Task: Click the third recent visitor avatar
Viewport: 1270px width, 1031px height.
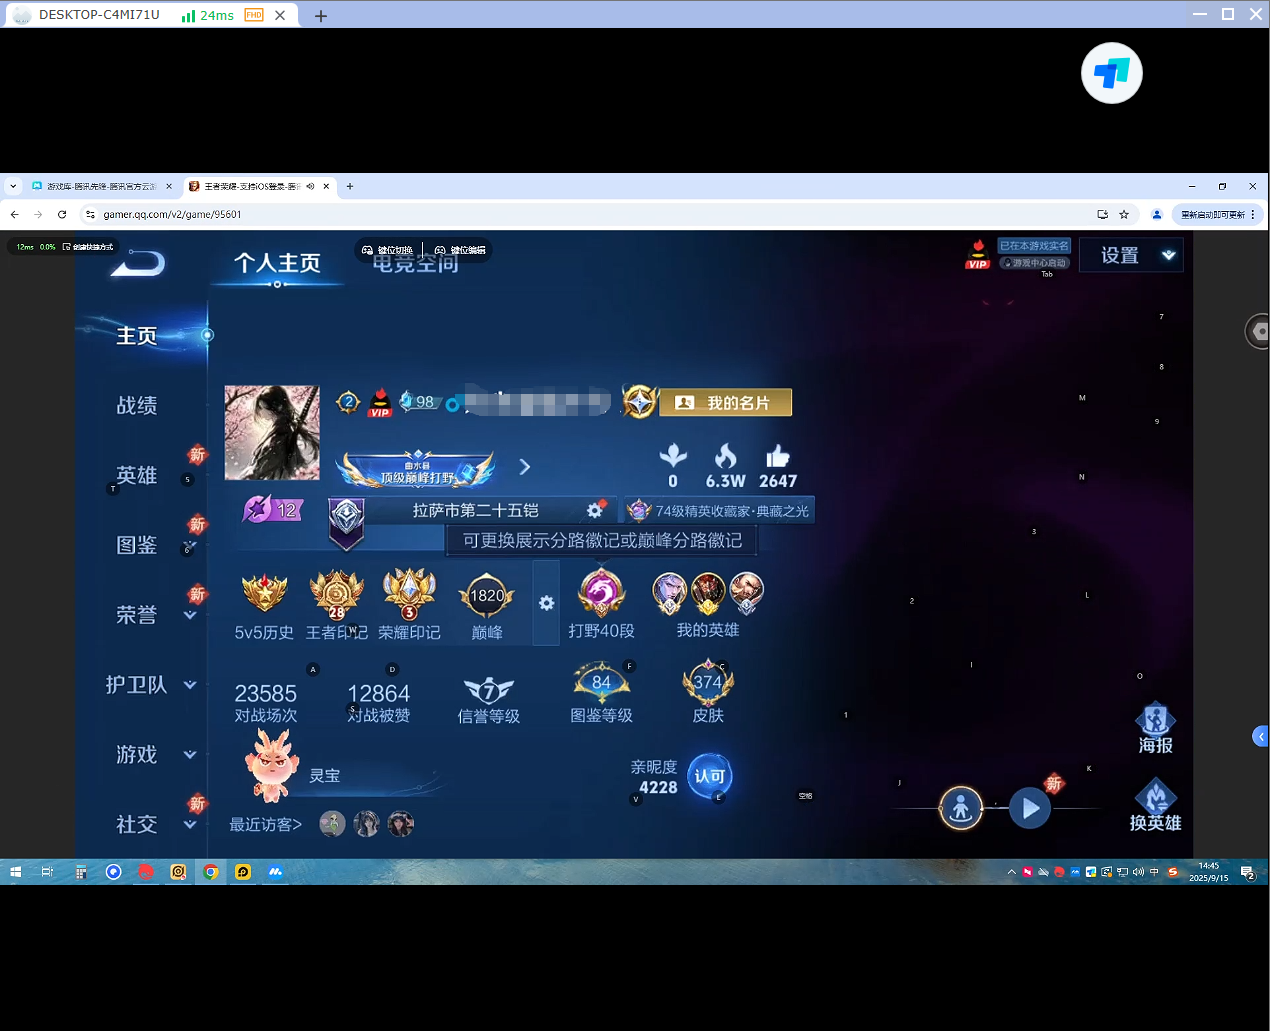Action: point(401,824)
